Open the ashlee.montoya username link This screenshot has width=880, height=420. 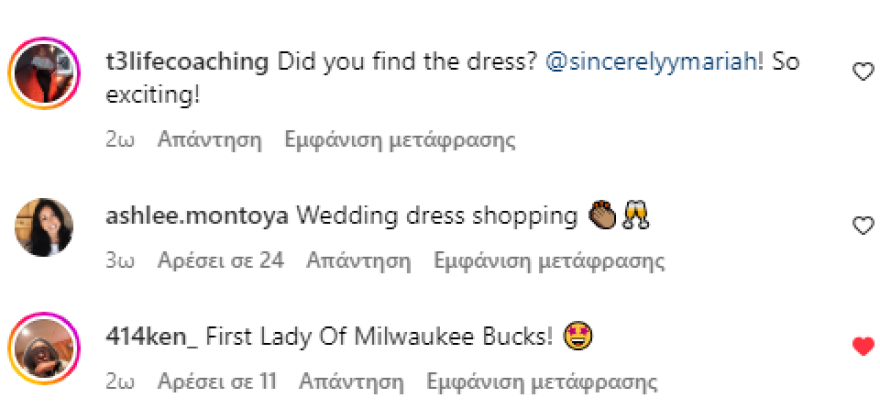pos(197,216)
